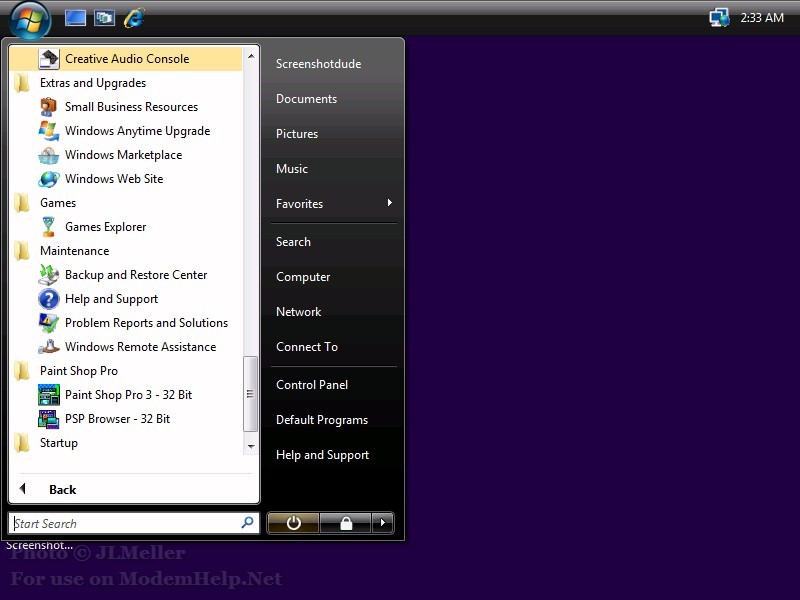Click the Windows Remote Assistance icon
Viewport: 800px width, 600px height.
[49, 346]
